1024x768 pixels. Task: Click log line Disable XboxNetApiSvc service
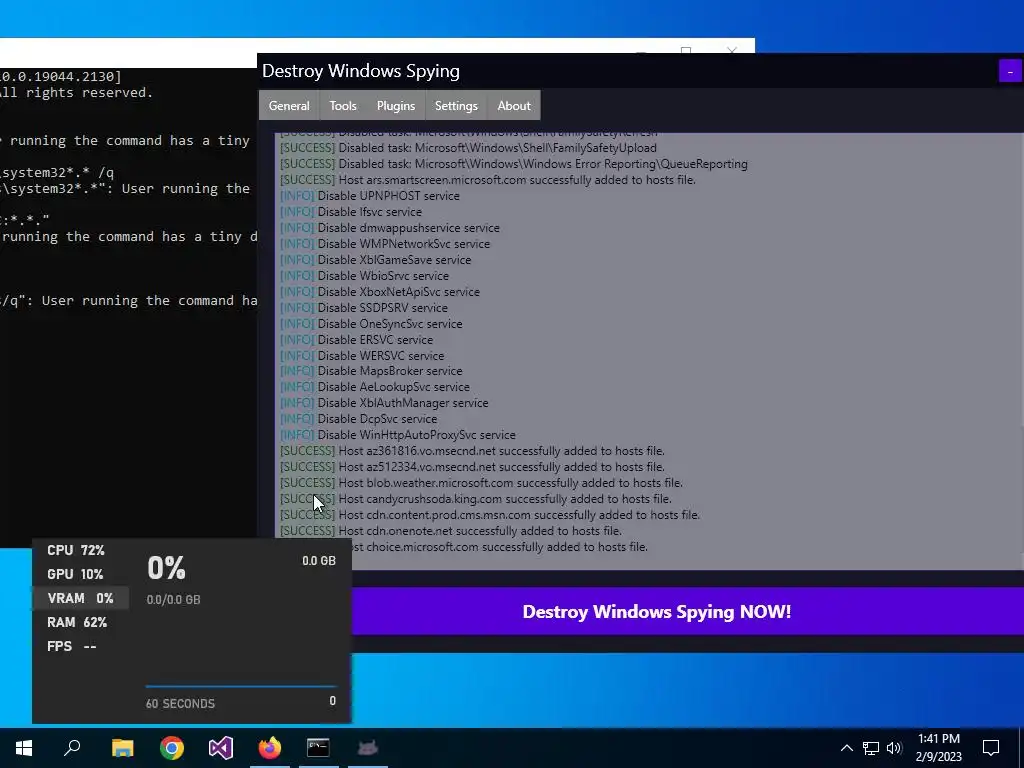(380, 292)
